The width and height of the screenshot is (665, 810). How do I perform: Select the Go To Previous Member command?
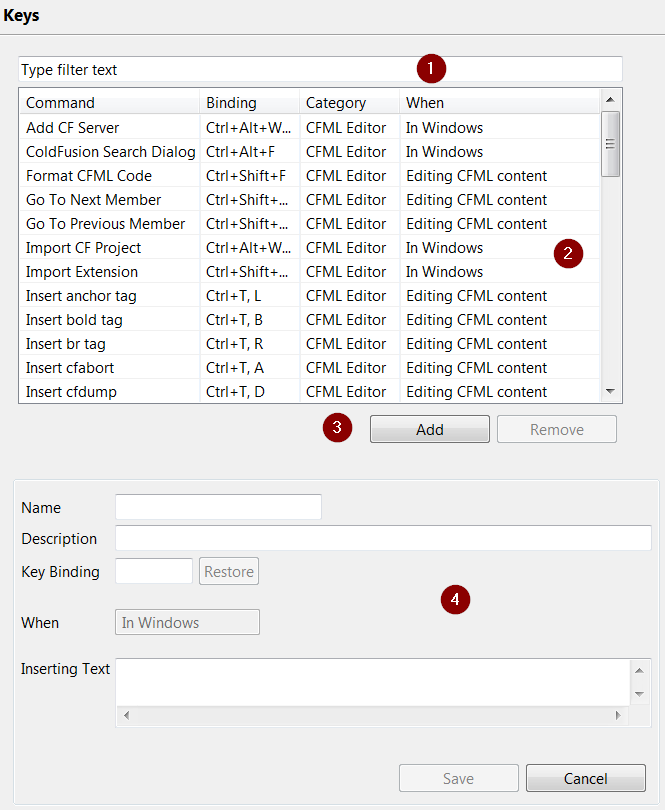point(105,224)
